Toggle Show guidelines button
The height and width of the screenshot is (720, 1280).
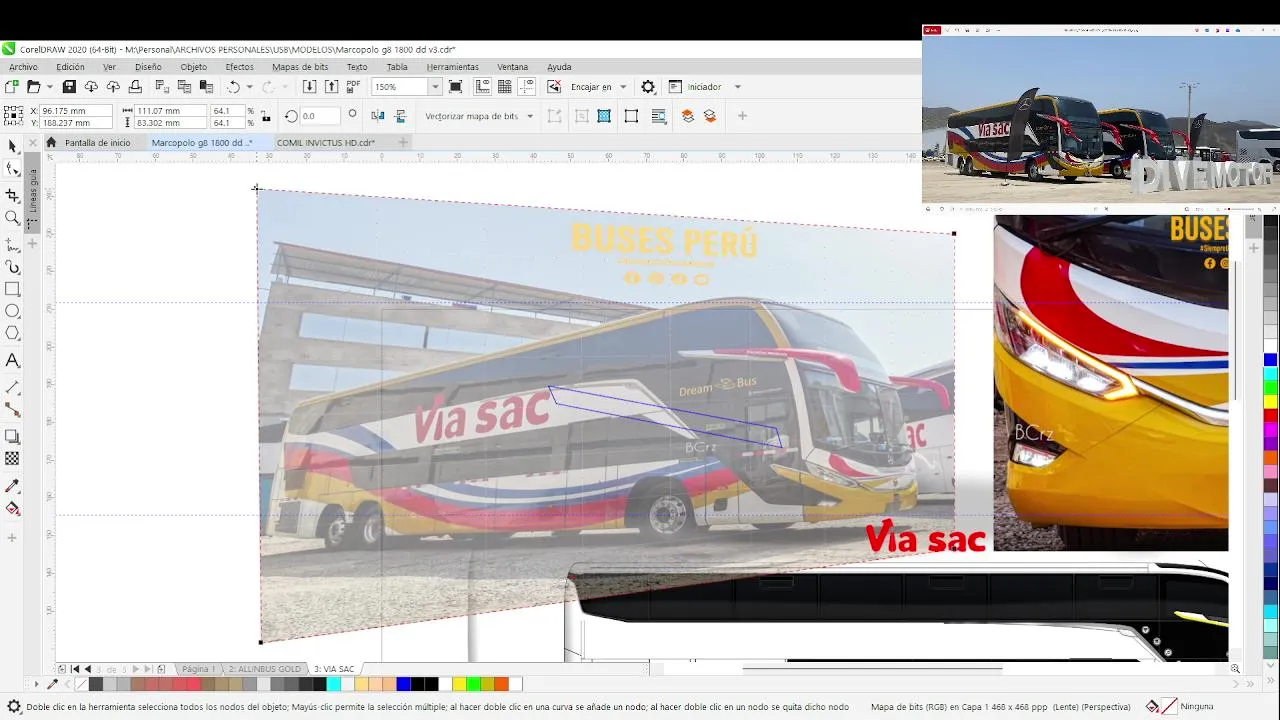[527, 87]
